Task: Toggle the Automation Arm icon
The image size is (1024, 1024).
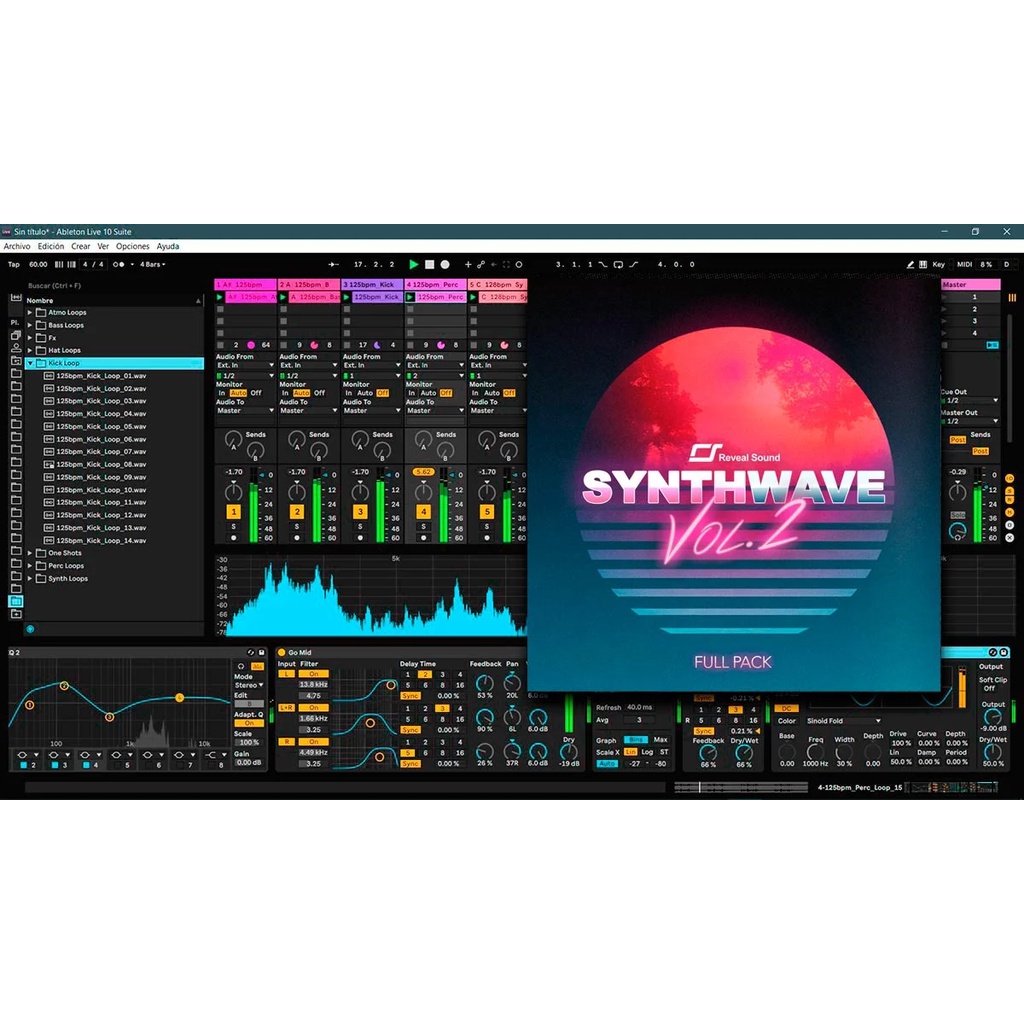Action: (481, 264)
